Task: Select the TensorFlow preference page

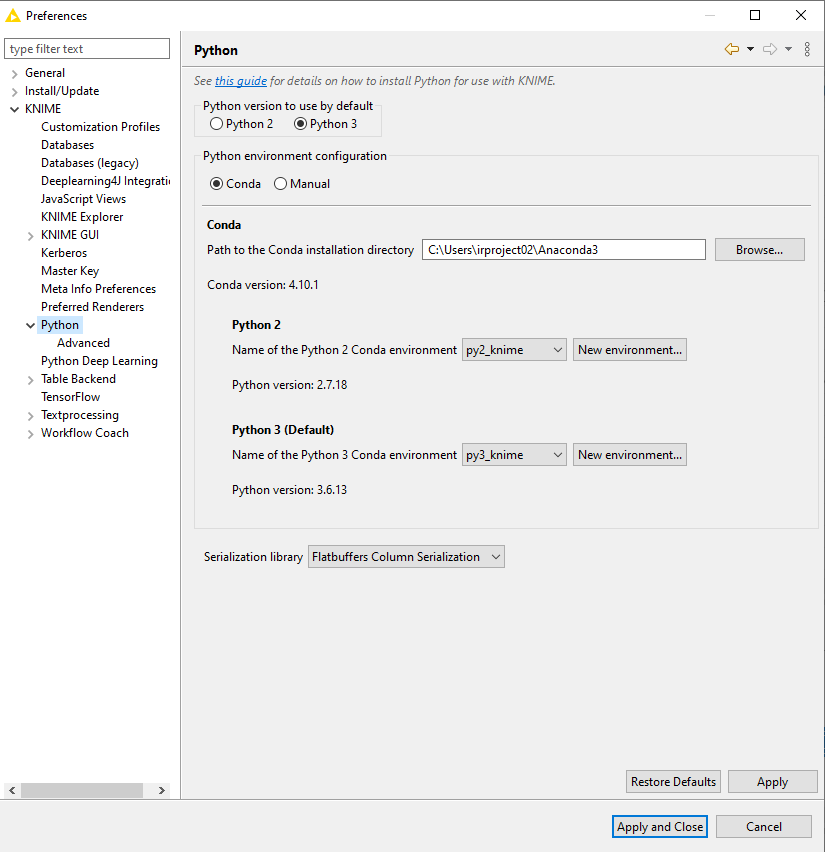Action: pos(70,397)
